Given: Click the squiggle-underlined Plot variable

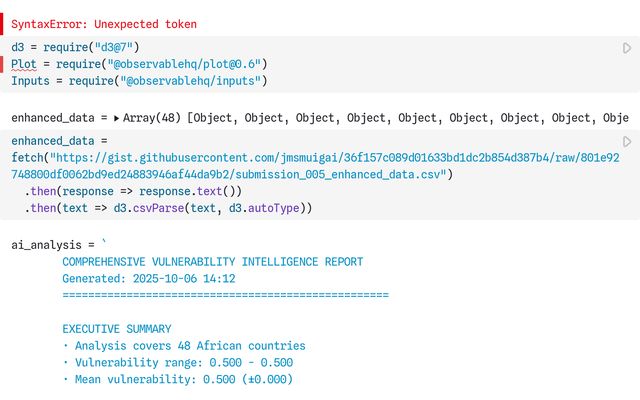Looking at the screenshot, I should tap(24, 64).
